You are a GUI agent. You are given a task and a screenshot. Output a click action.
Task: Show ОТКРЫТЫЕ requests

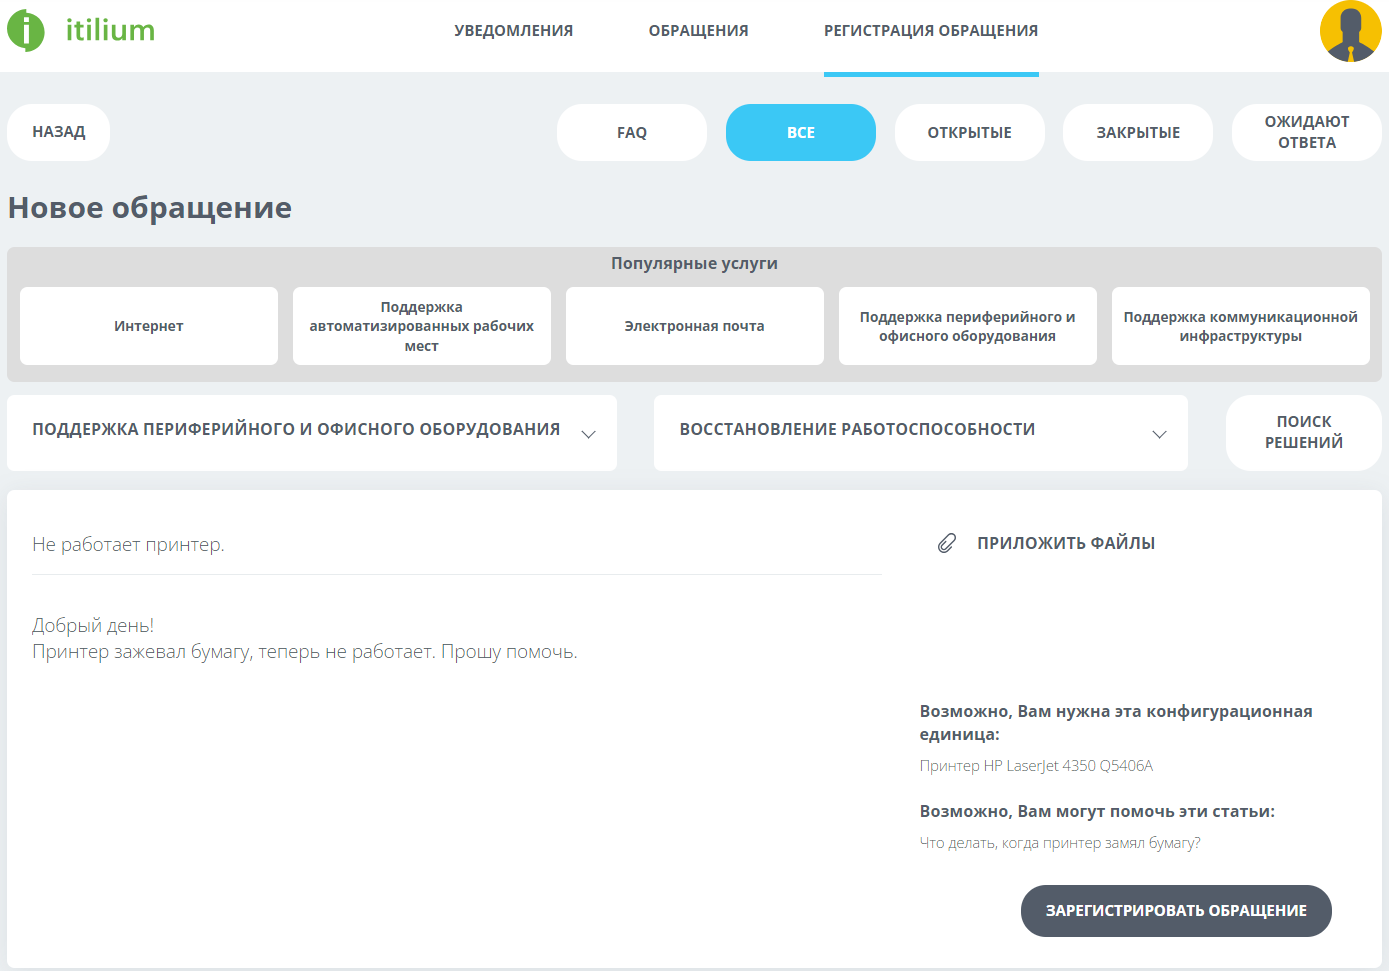pos(970,132)
